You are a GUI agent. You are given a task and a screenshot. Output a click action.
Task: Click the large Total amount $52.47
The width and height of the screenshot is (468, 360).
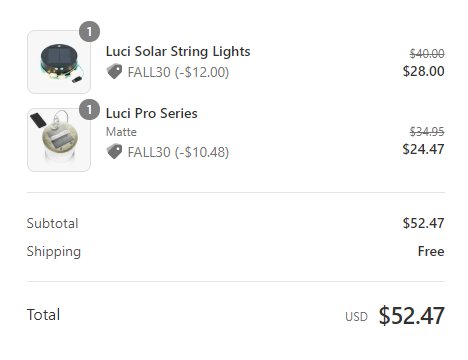click(x=412, y=315)
